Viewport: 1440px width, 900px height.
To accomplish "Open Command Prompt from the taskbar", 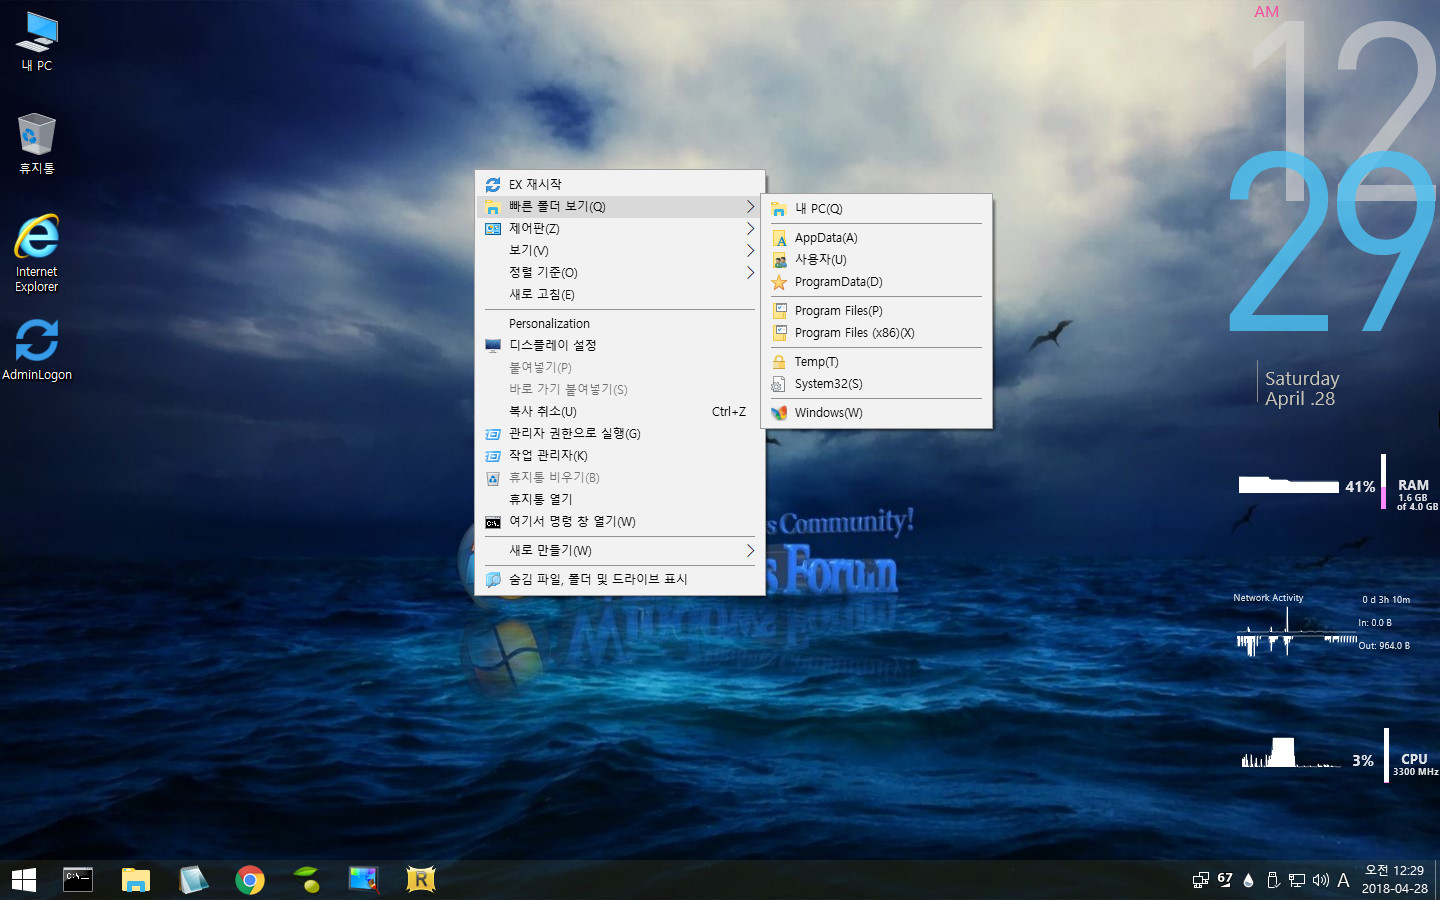I will 78,880.
